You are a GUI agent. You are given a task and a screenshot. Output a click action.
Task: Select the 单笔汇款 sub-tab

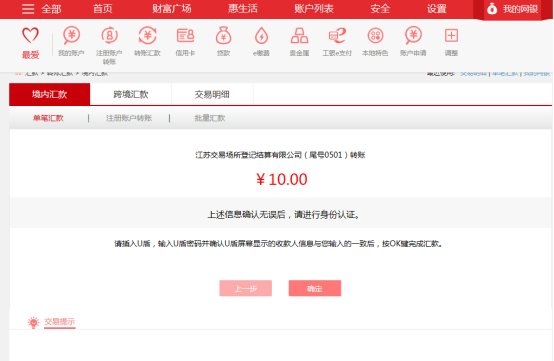tap(48, 118)
